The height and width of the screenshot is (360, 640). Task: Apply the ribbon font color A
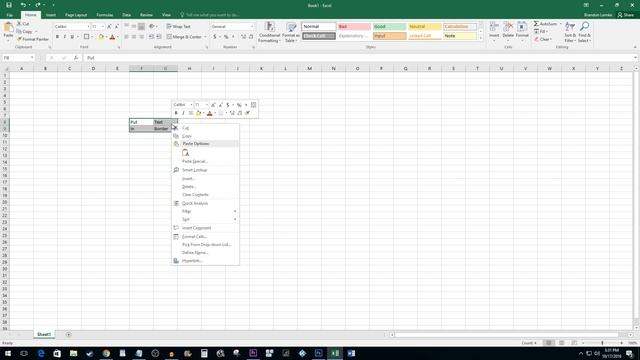point(112,37)
